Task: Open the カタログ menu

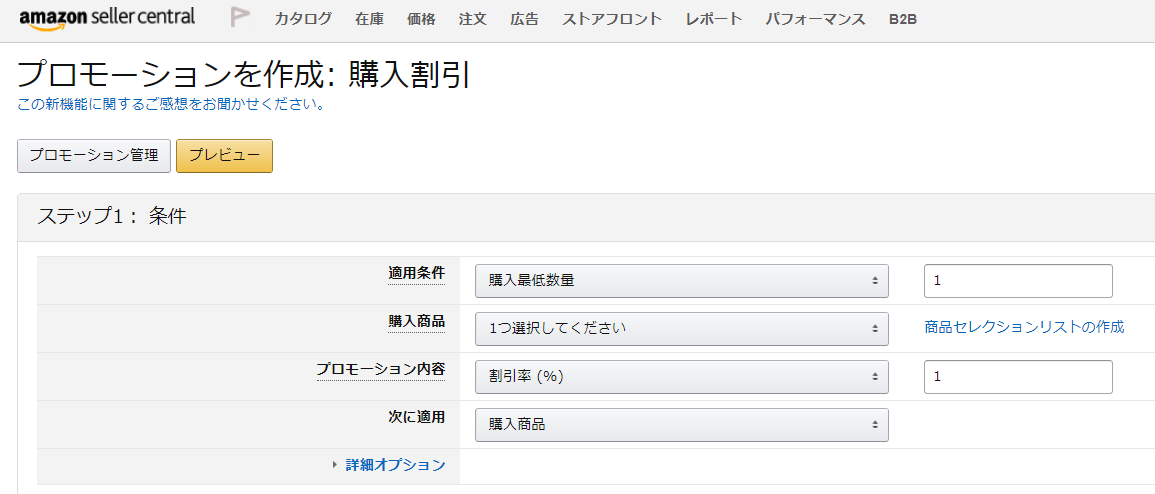Action: click(303, 19)
